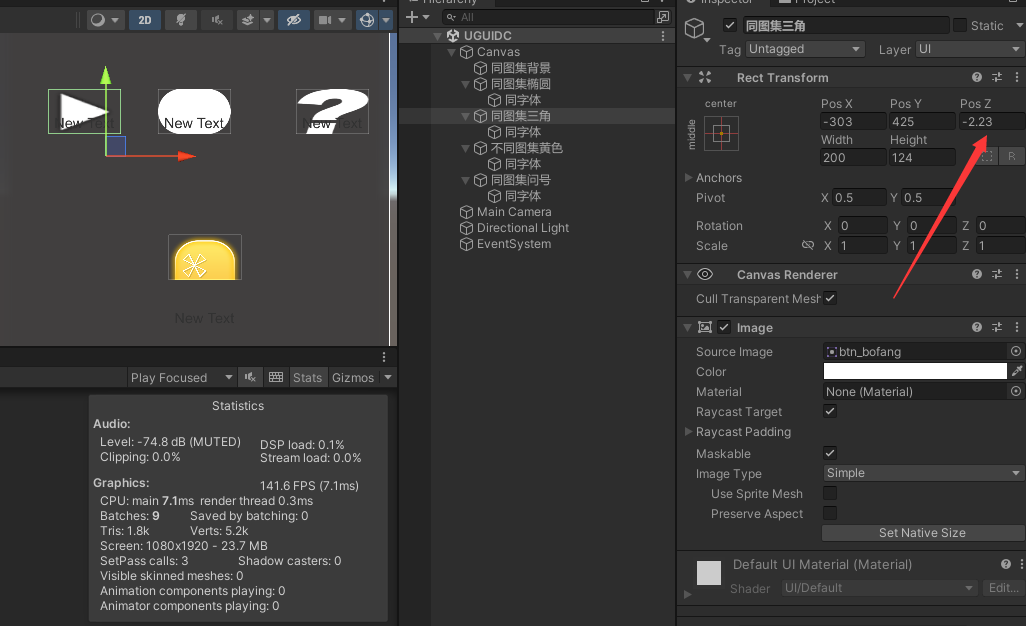Image resolution: width=1026 pixels, height=626 pixels.
Task: Disable Image component checkbox
Action: pos(724,327)
